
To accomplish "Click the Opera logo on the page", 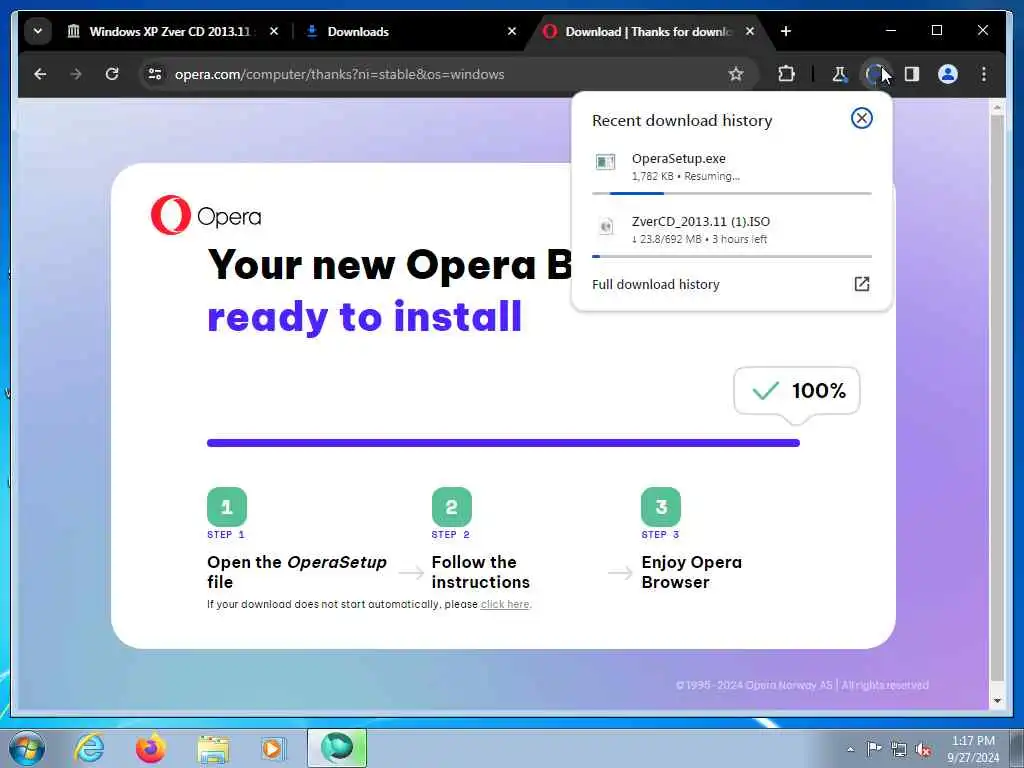I will (206, 215).
